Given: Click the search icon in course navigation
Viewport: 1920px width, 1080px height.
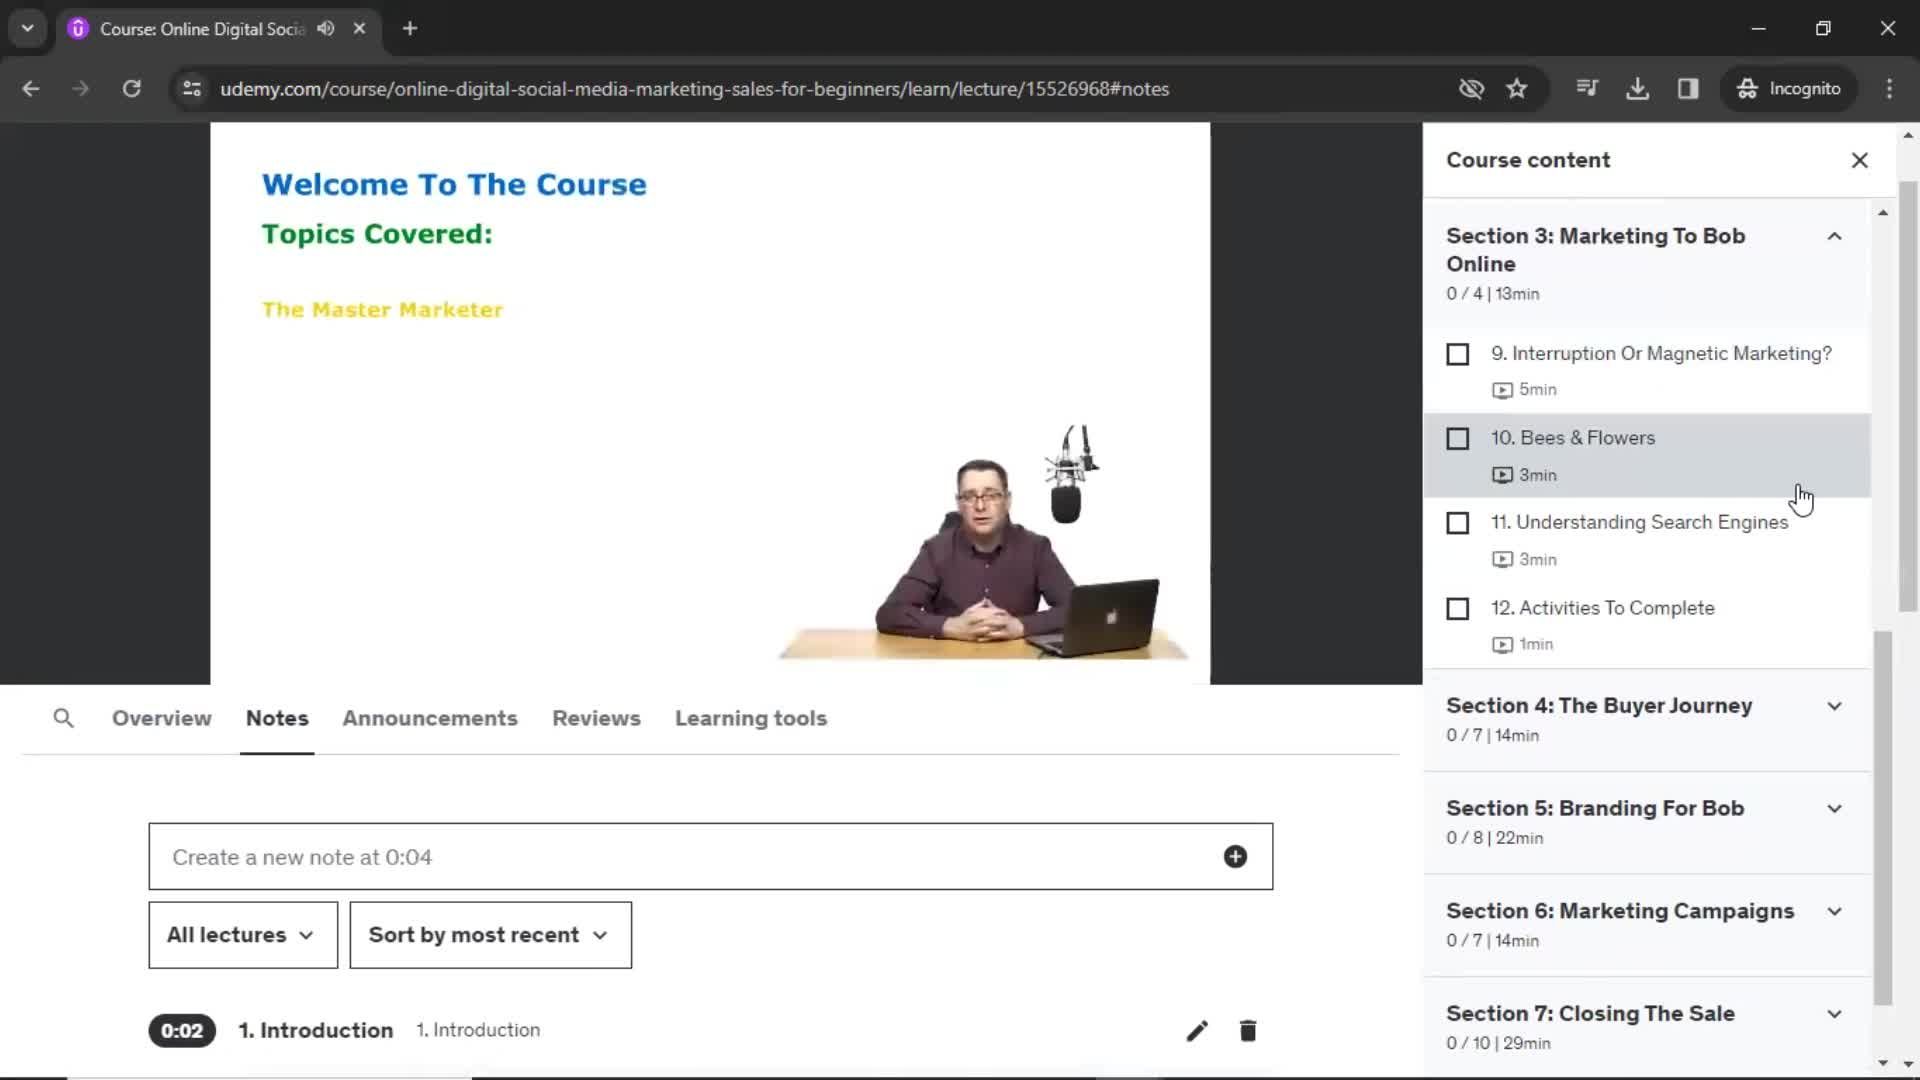Looking at the screenshot, I should (x=63, y=717).
